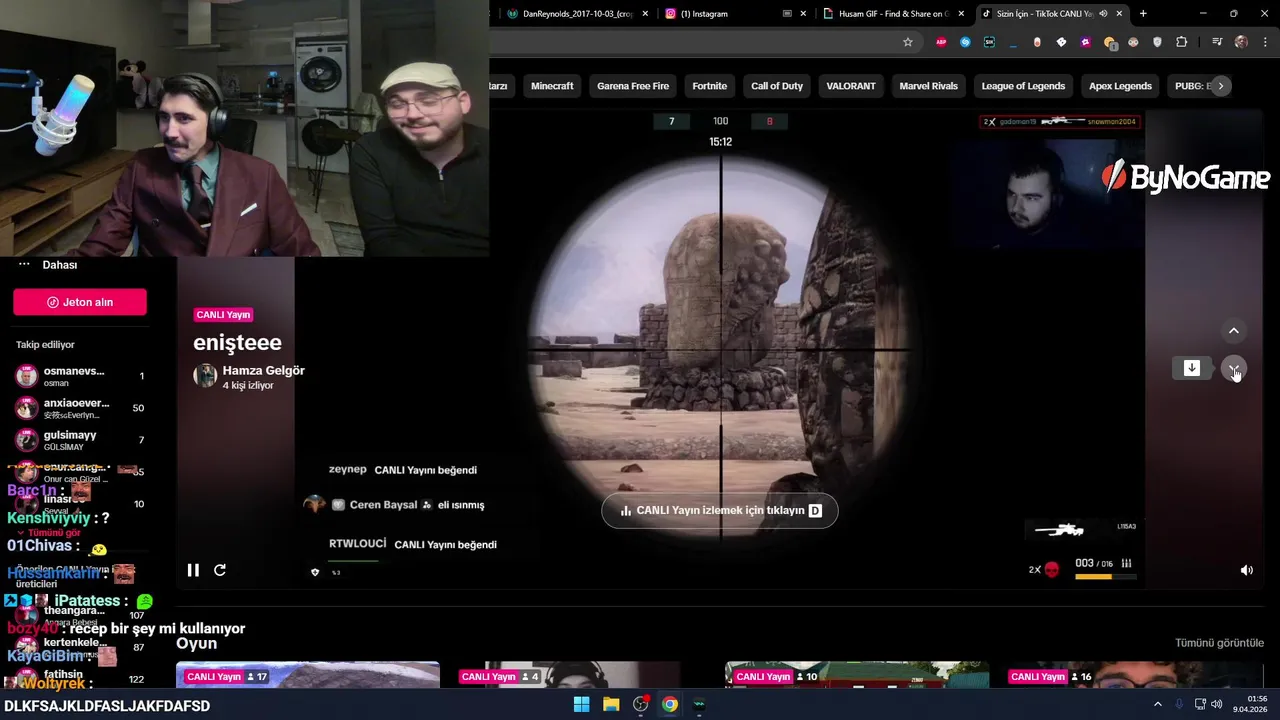Show hidden system tray icons
Image resolution: width=1280 pixels, height=720 pixels.
tap(1158, 705)
